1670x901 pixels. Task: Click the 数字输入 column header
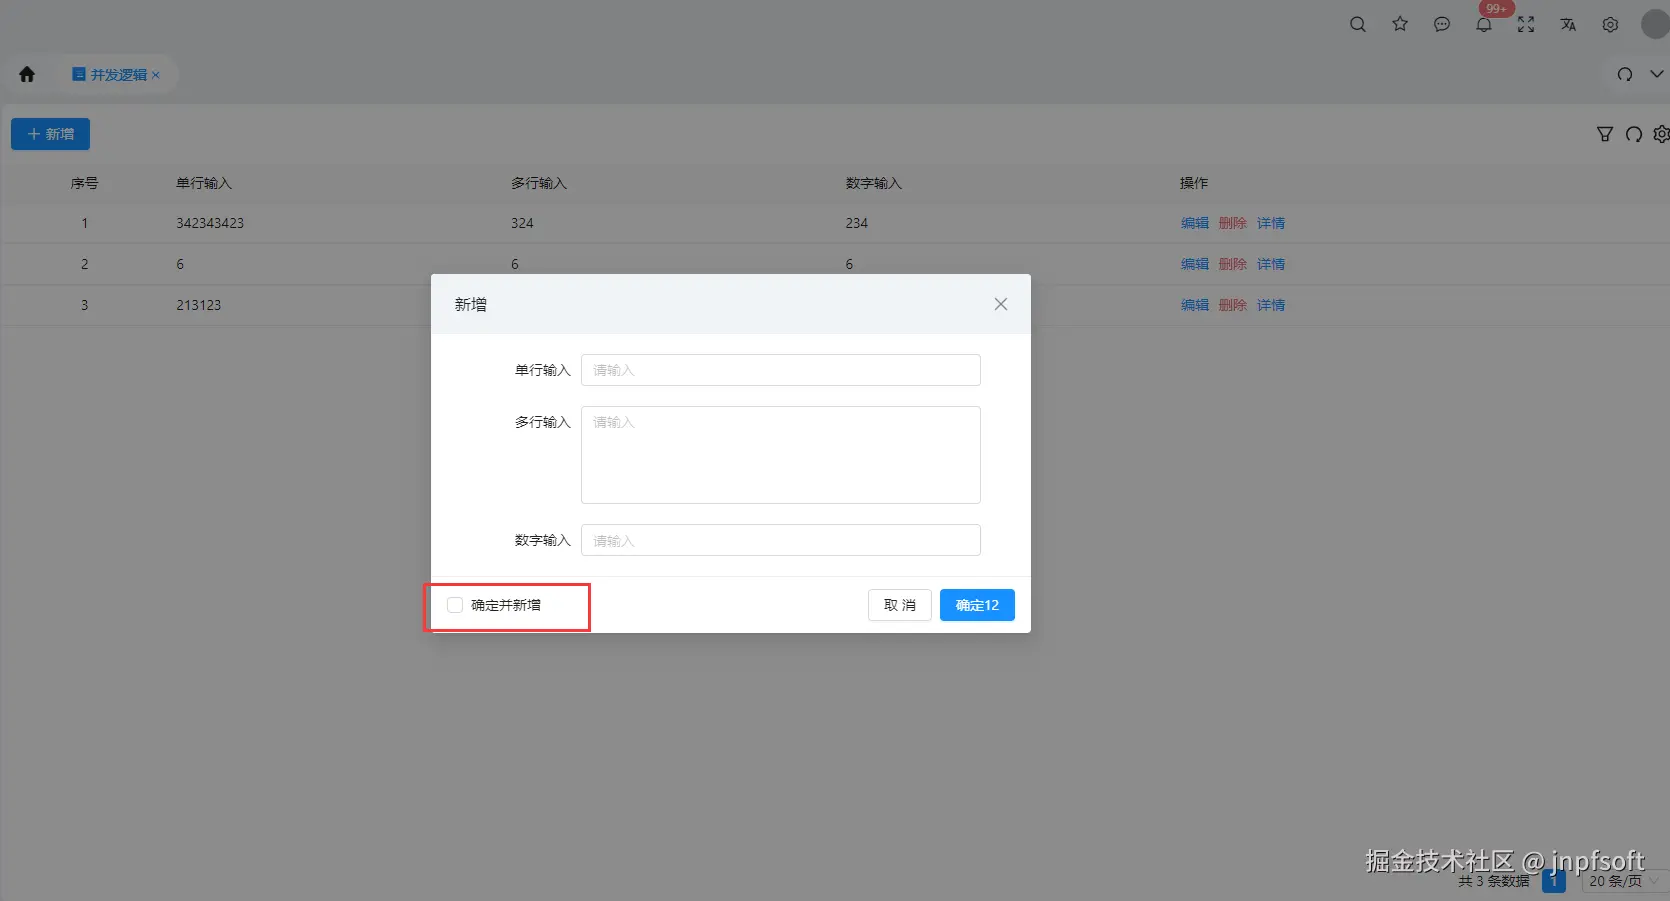tap(874, 183)
